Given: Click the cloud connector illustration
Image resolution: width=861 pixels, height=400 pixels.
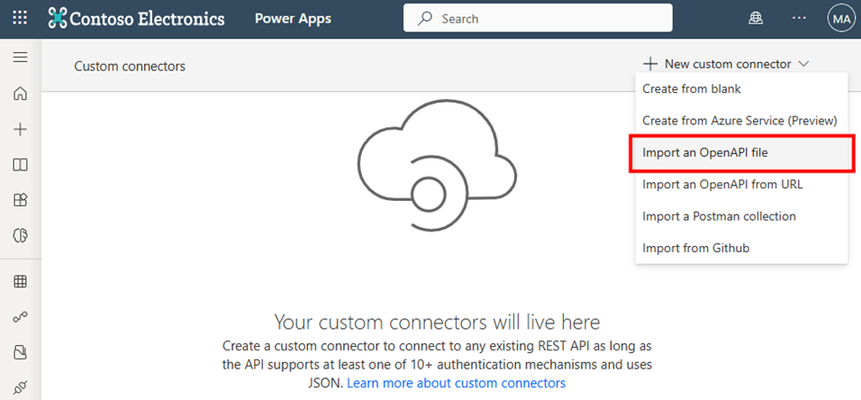Looking at the screenshot, I should 437,164.
